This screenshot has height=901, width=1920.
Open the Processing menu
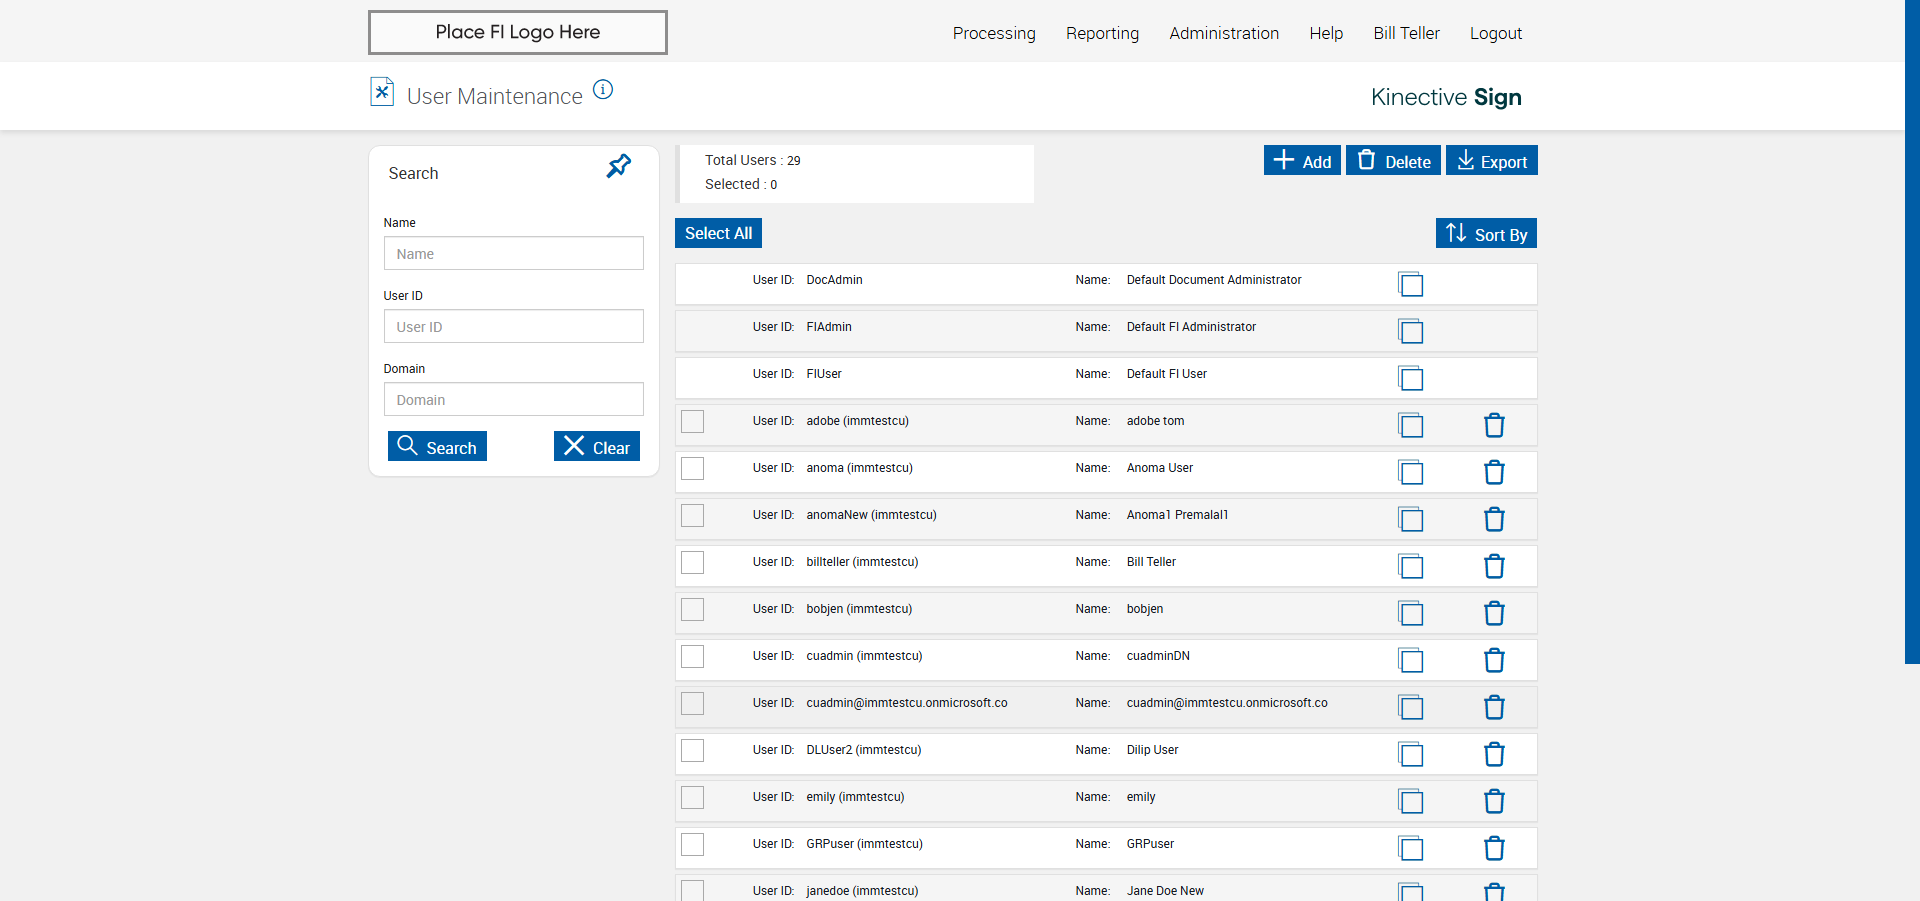click(x=994, y=33)
